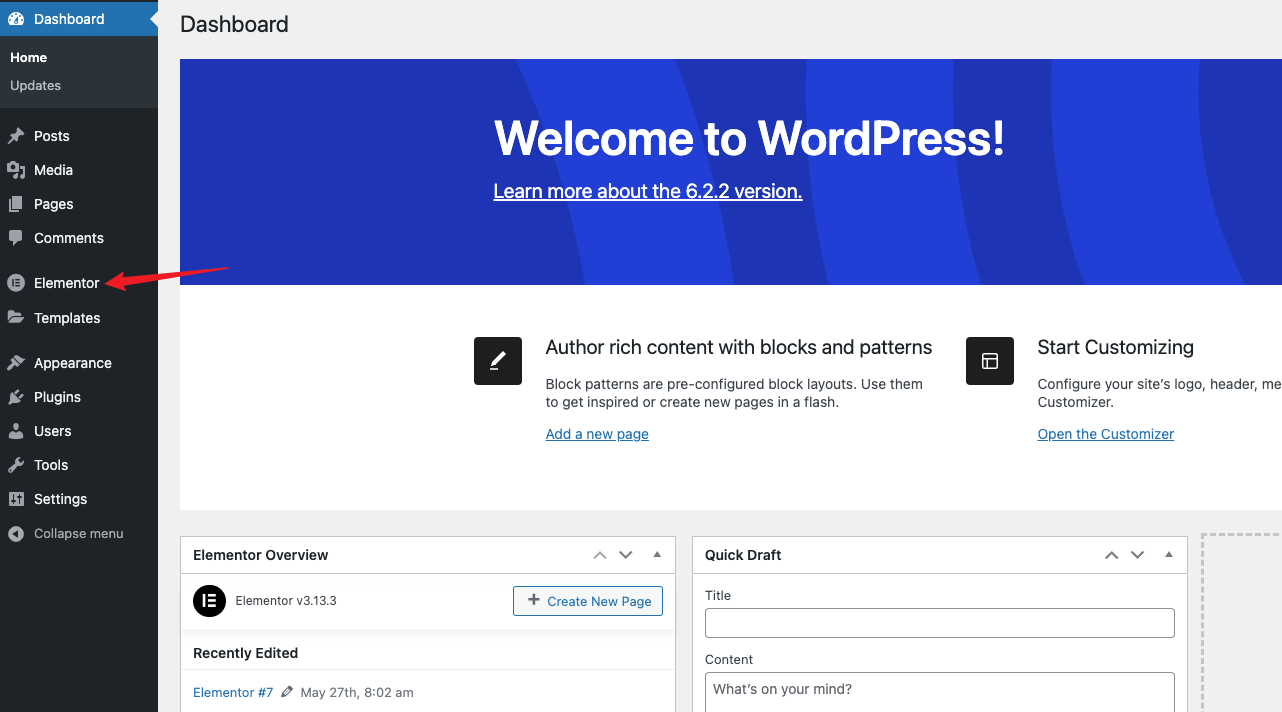Click the Elementor logo icon in sidebar
The height and width of the screenshot is (712, 1282).
[x=16, y=283]
